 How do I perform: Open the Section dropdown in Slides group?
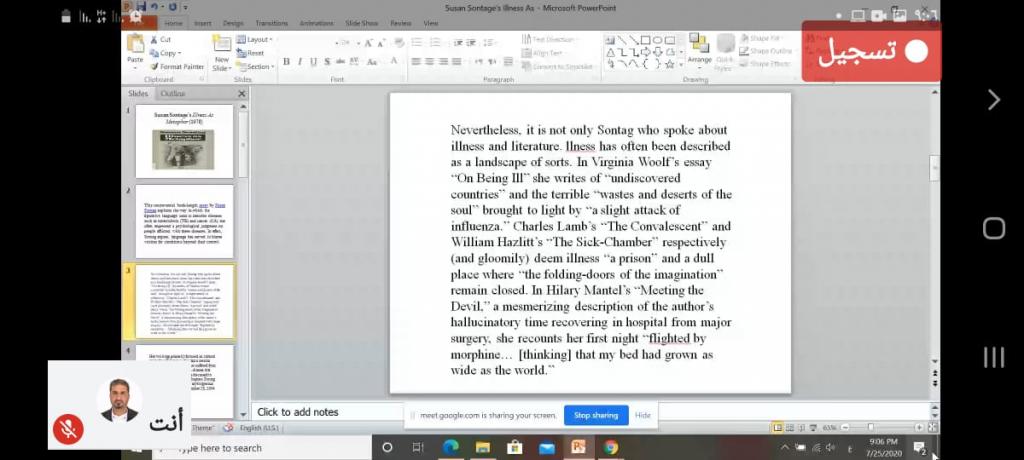point(259,67)
